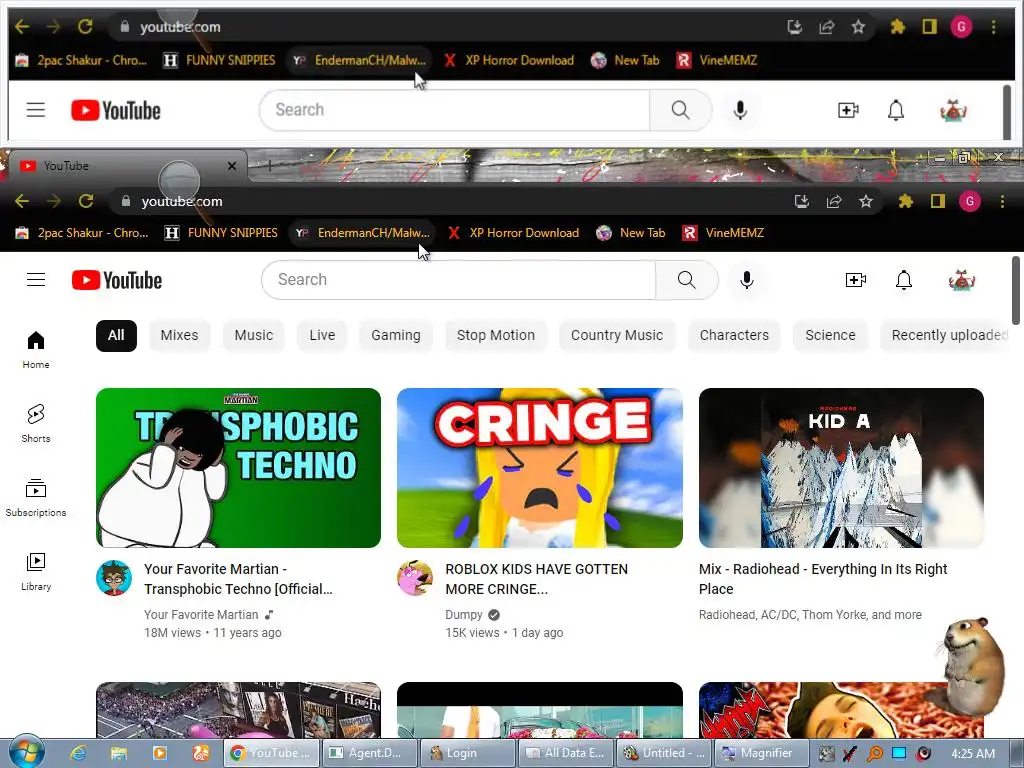Select the Music filter chip
This screenshot has width=1024, height=768.
(254, 336)
